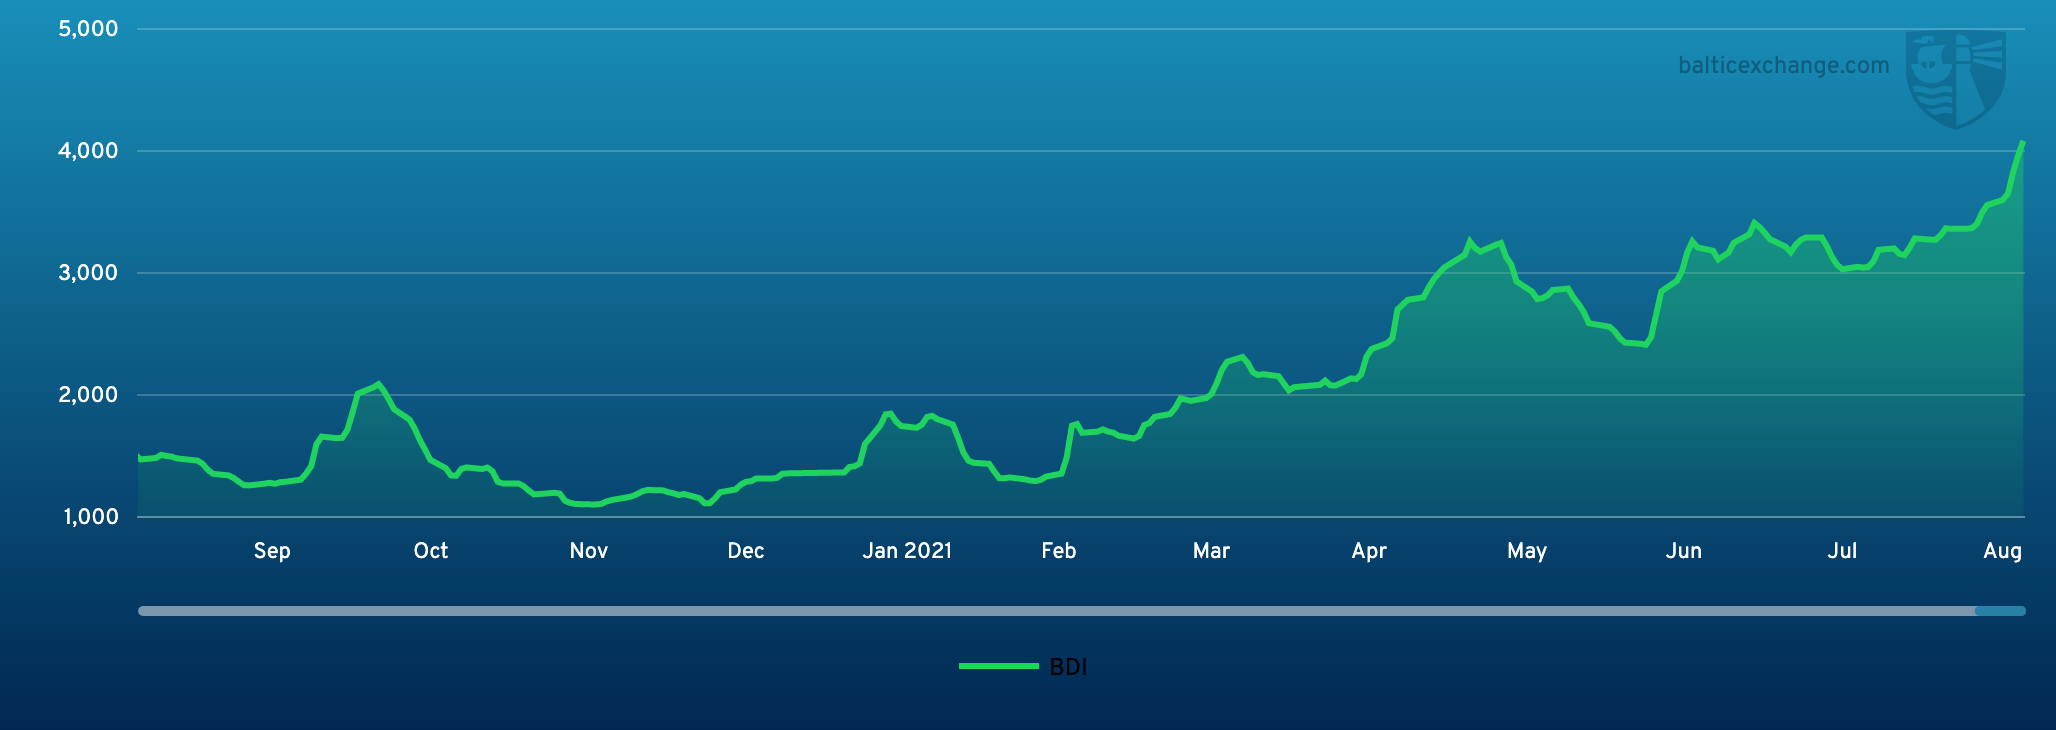Image resolution: width=2056 pixels, height=730 pixels.
Task: Click the green BDI legend line marker
Action: point(998,666)
